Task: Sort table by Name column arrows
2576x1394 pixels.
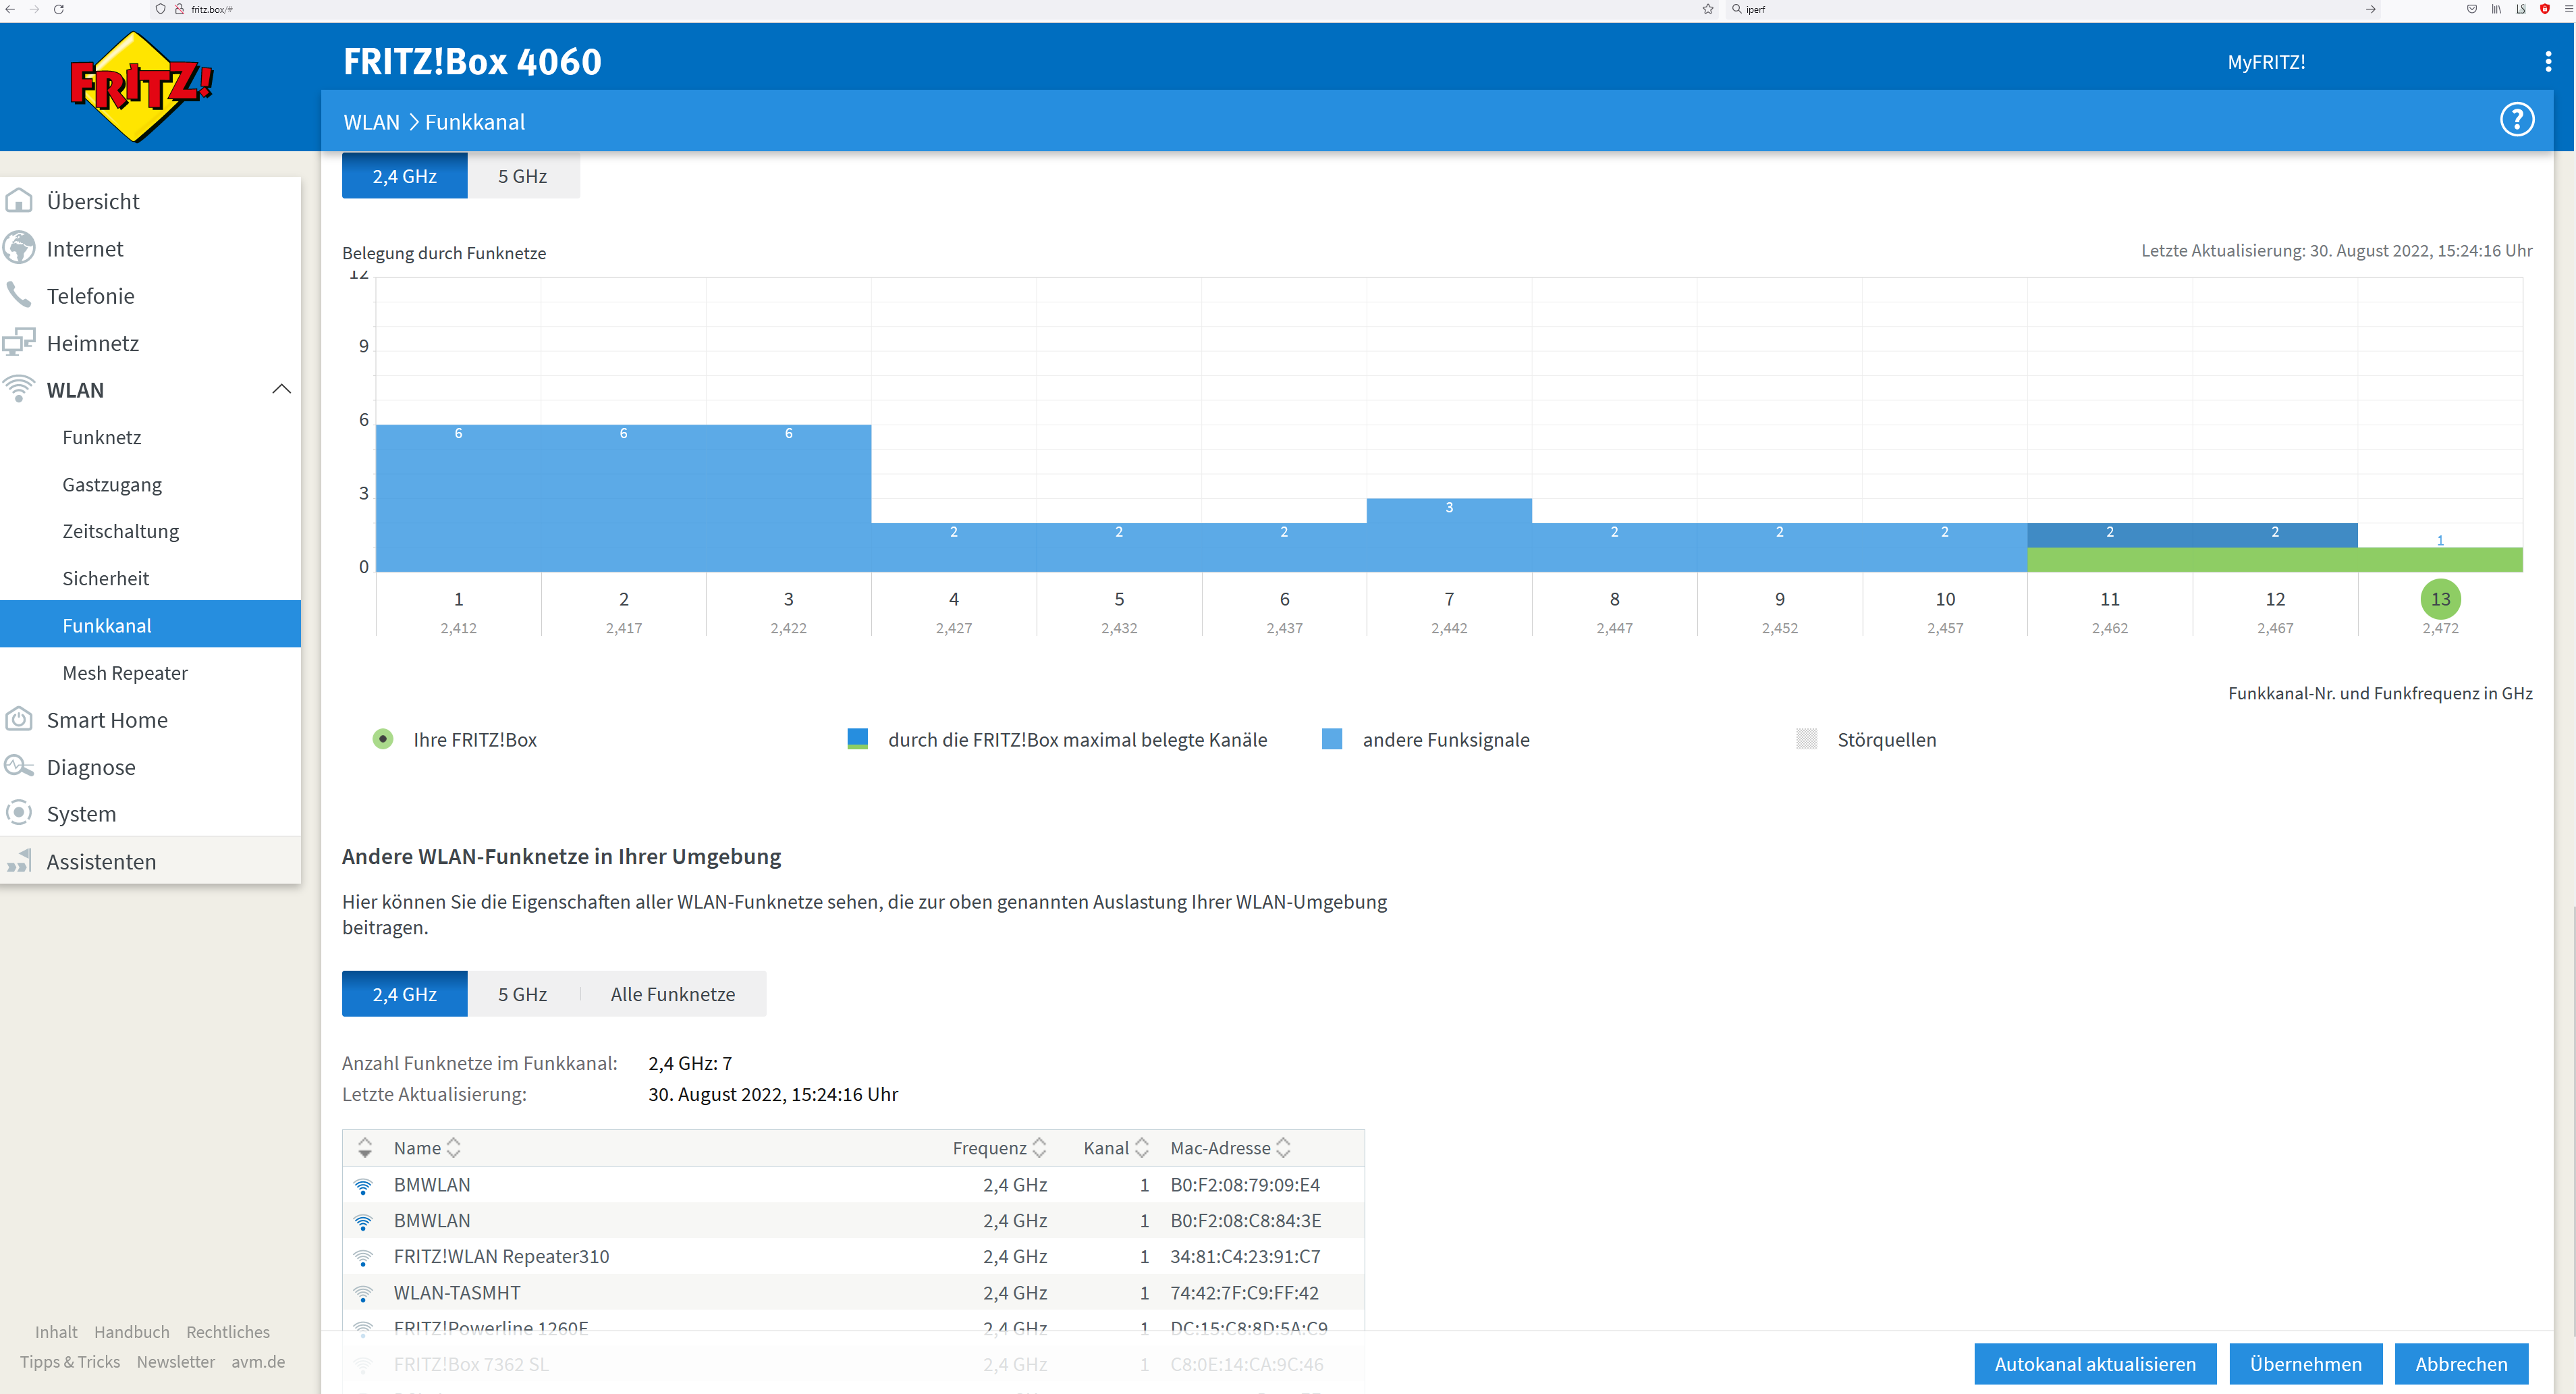Action: point(453,1148)
